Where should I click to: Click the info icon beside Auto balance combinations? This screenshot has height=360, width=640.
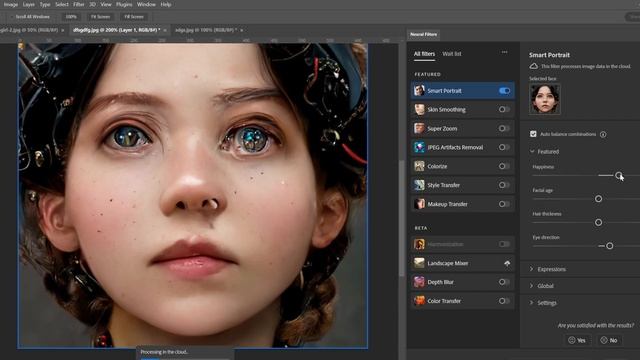pyautogui.click(x=603, y=134)
